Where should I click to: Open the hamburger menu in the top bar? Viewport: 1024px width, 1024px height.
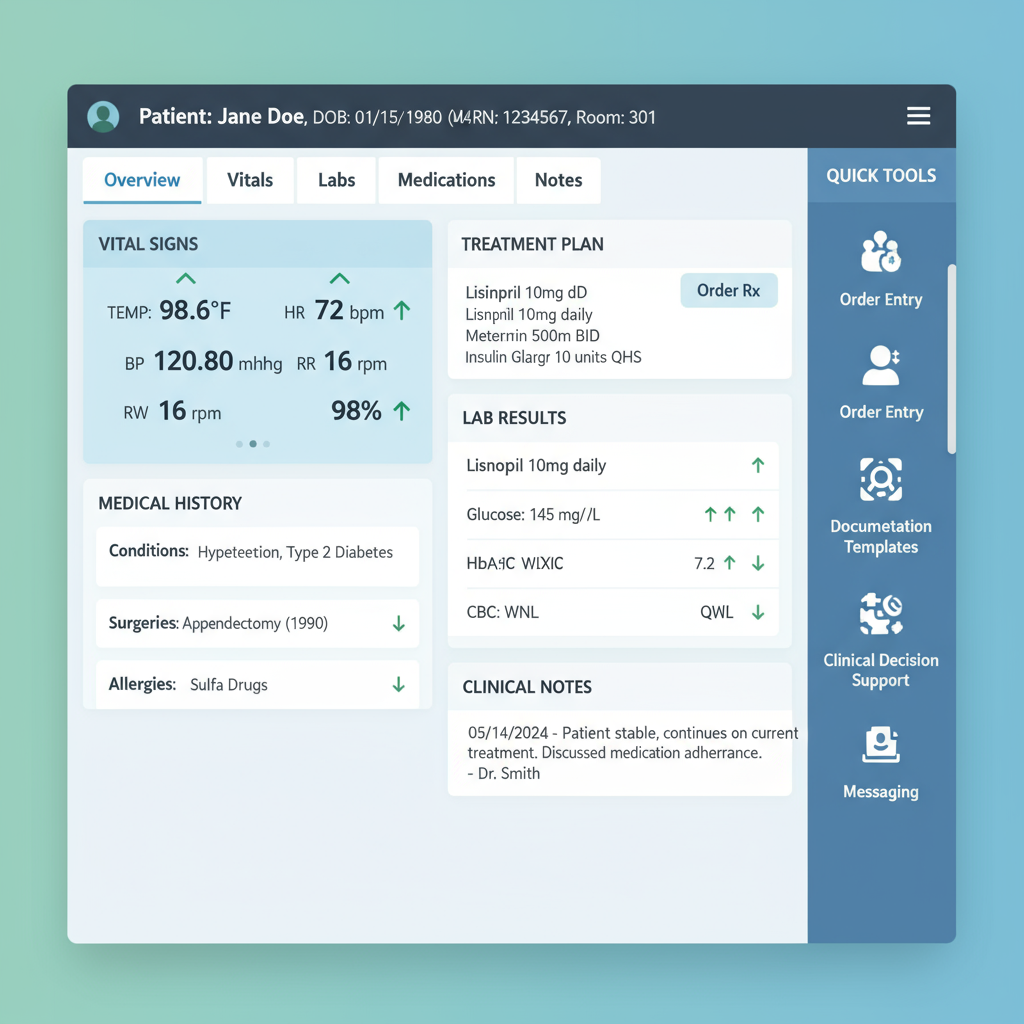click(918, 116)
